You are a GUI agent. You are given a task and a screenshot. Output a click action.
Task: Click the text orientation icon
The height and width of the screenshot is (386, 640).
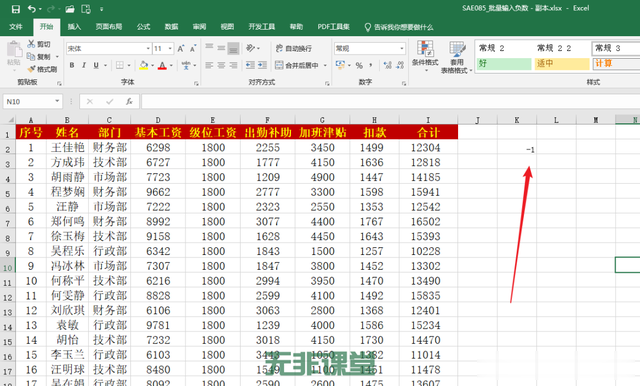pos(250,48)
